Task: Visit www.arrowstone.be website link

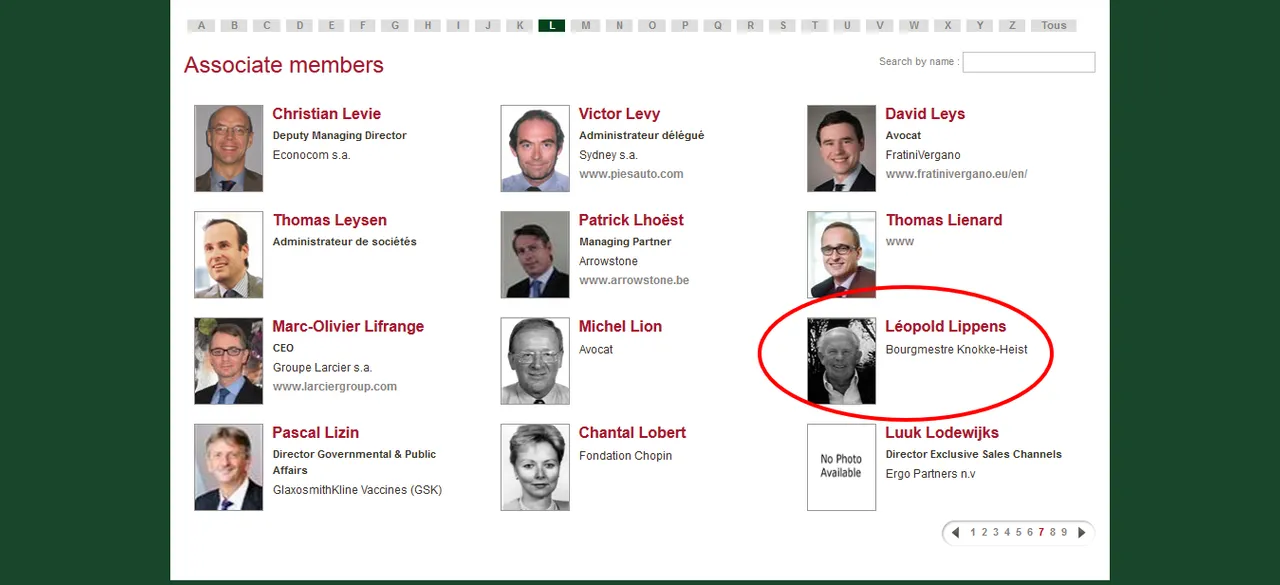Action: pyautogui.click(x=634, y=281)
